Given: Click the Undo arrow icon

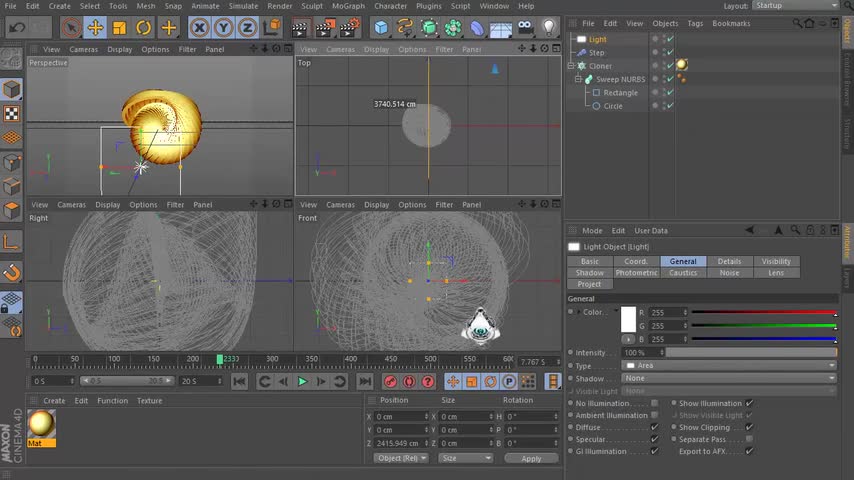Looking at the screenshot, I should (x=17, y=28).
